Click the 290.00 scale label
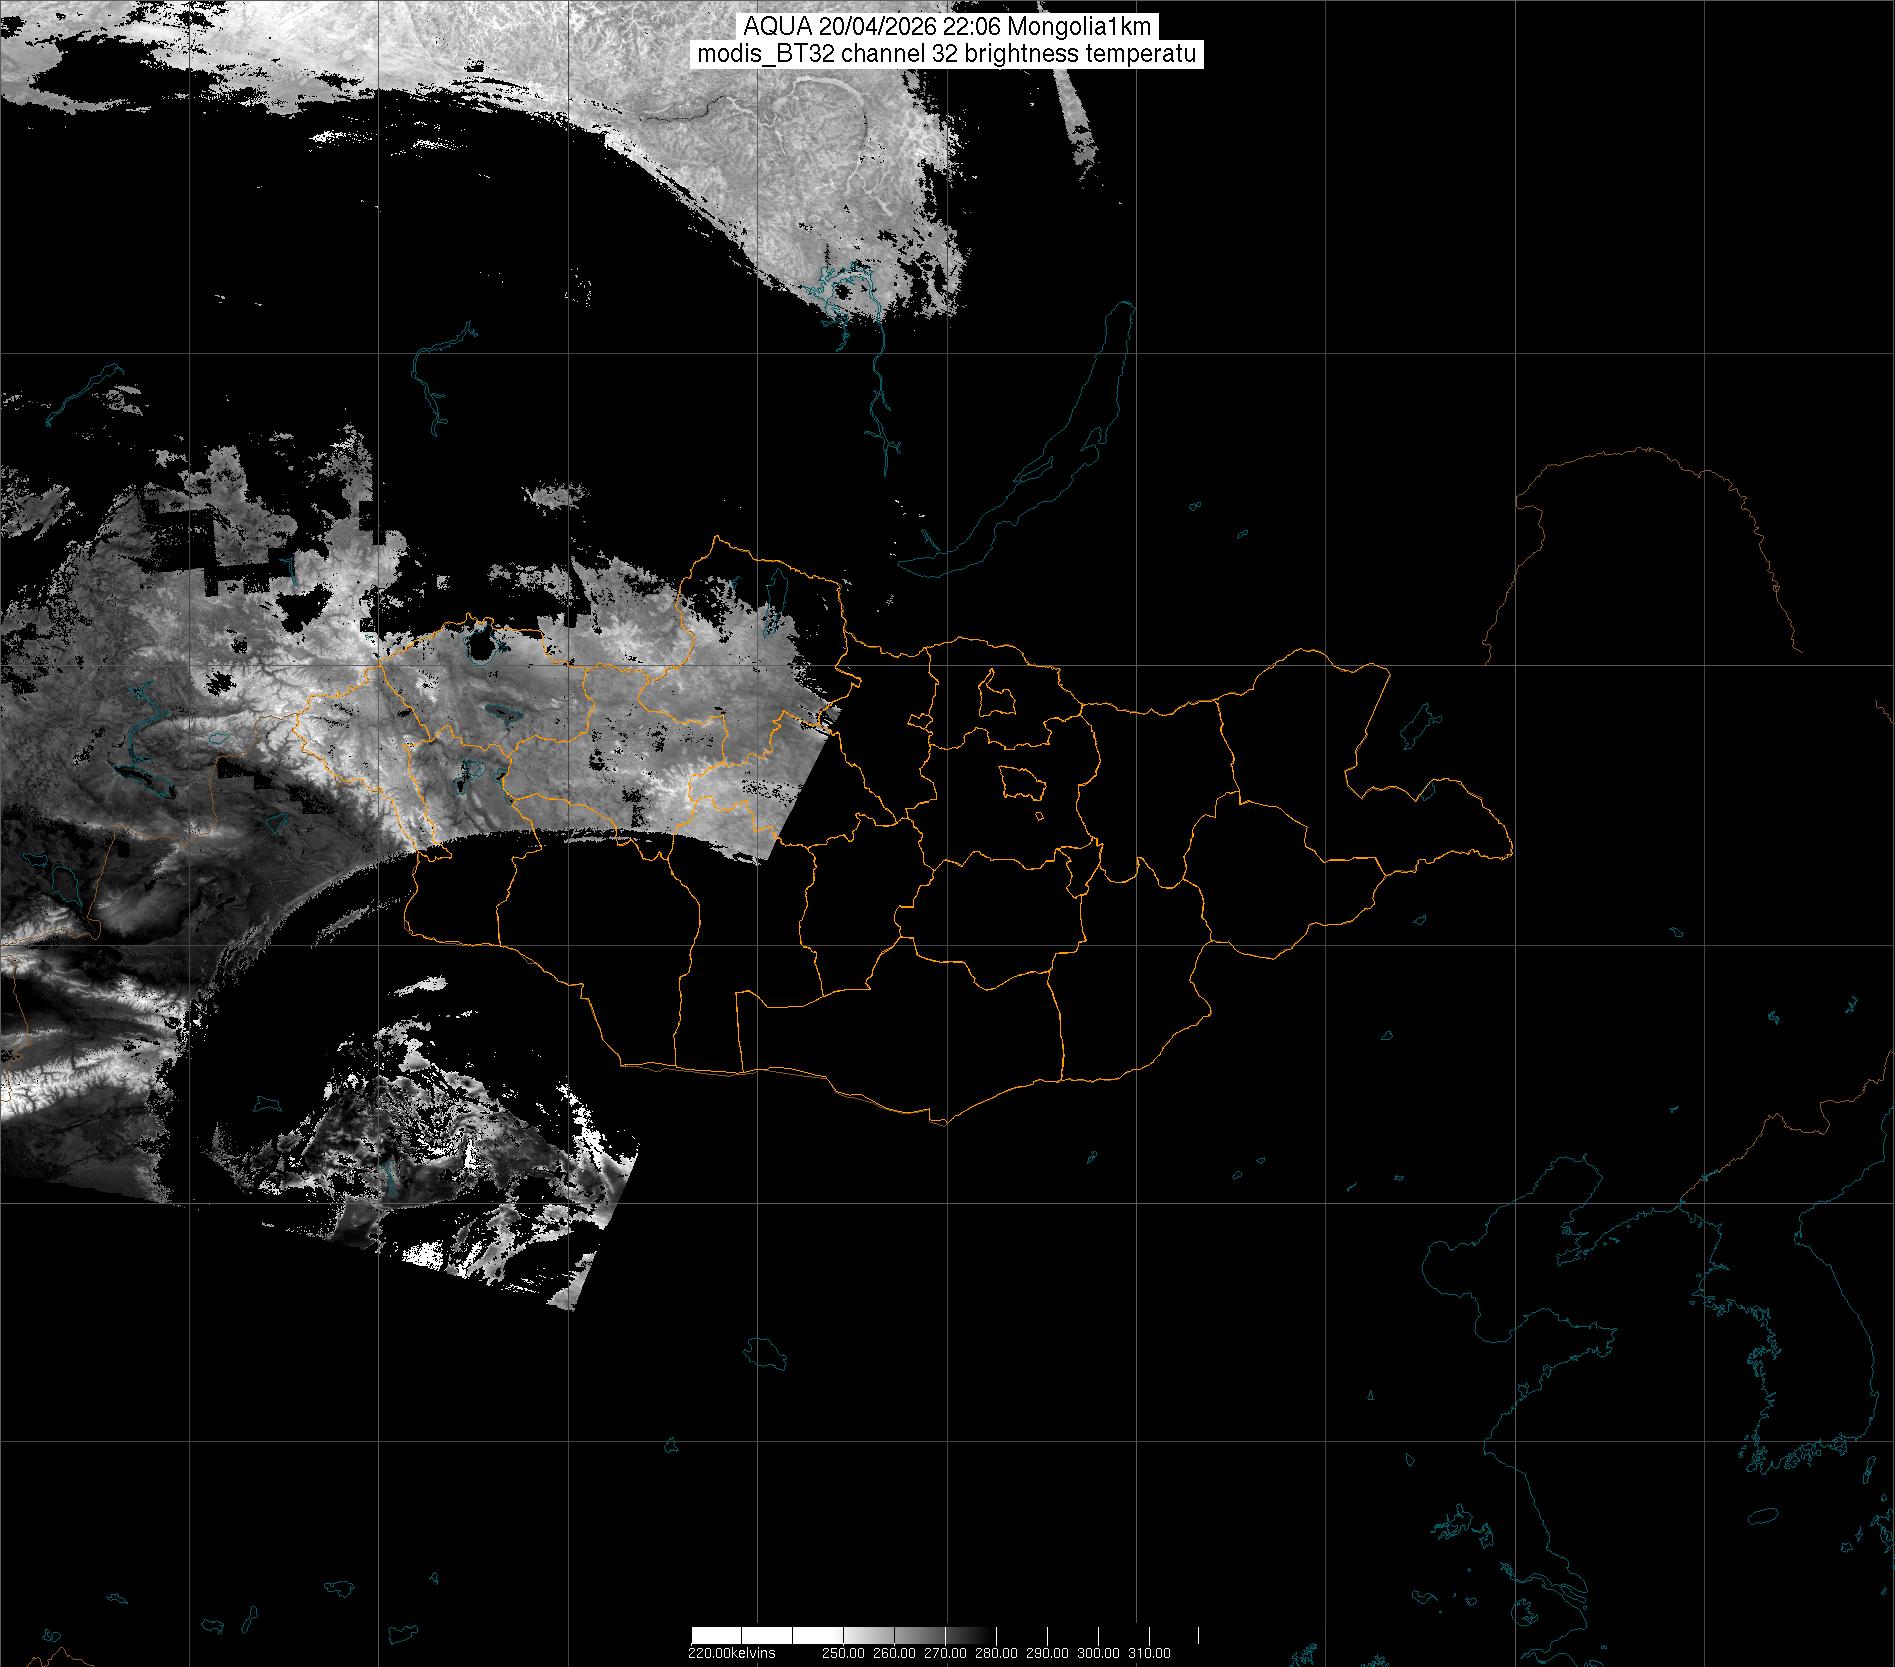 tap(1048, 1653)
